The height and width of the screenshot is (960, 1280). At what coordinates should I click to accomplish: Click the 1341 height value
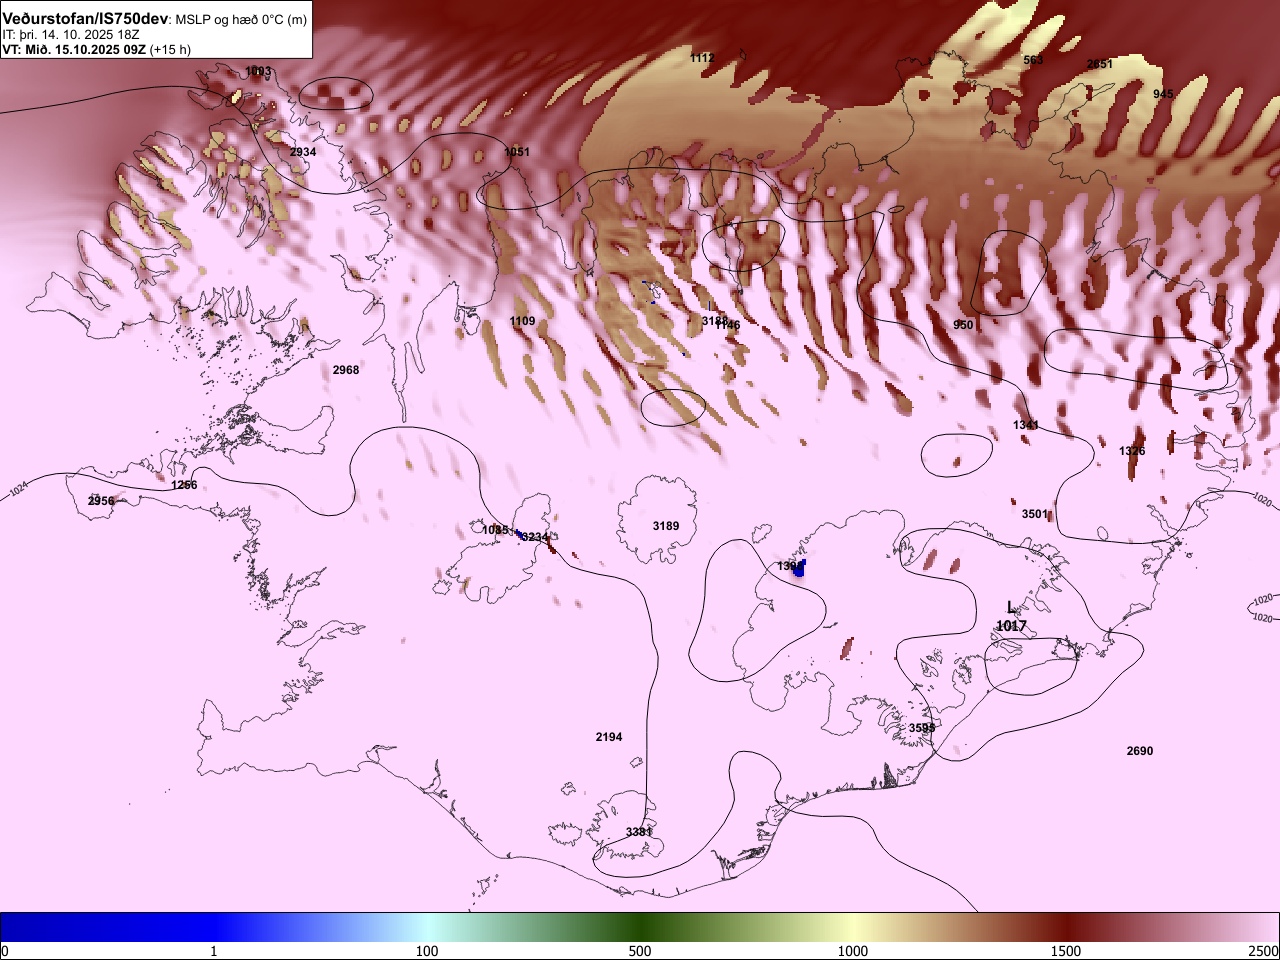point(1025,425)
